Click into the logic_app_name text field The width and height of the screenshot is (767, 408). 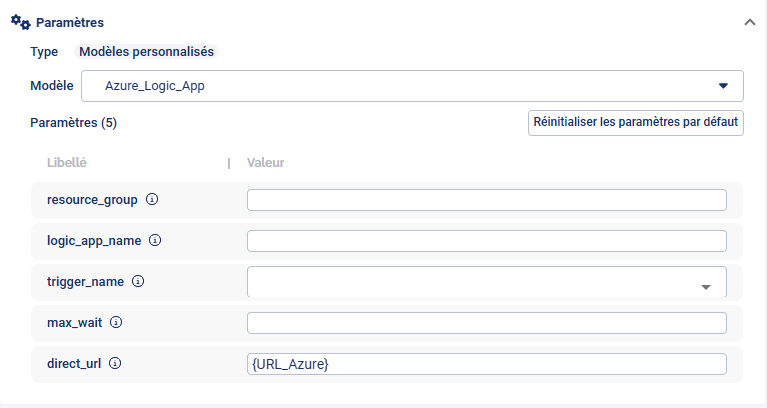click(486, 241)
